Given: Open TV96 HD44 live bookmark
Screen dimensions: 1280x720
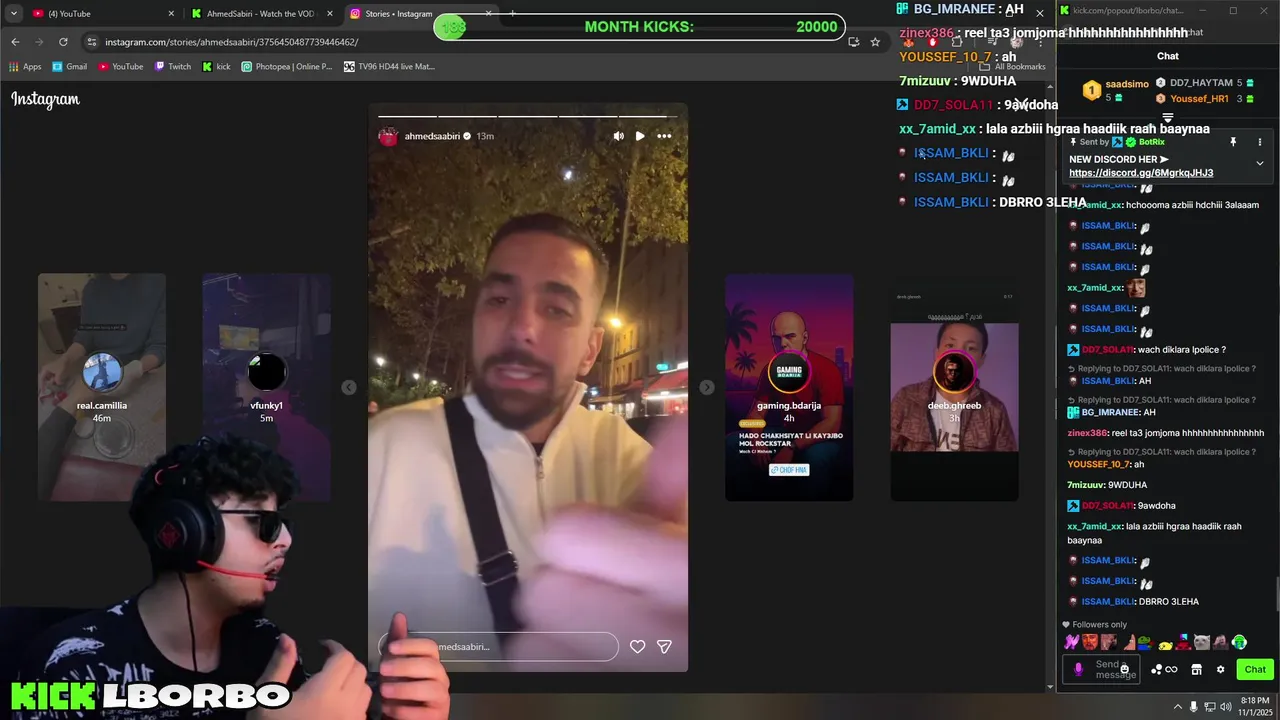Looking at the screenshot, I should pyautogui.click(x=389, y=67).
